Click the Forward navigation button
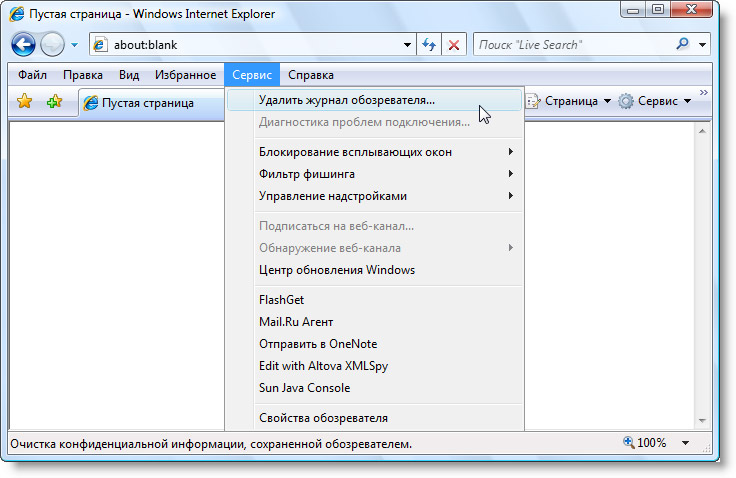736x478 pixels. pos(52,45)
